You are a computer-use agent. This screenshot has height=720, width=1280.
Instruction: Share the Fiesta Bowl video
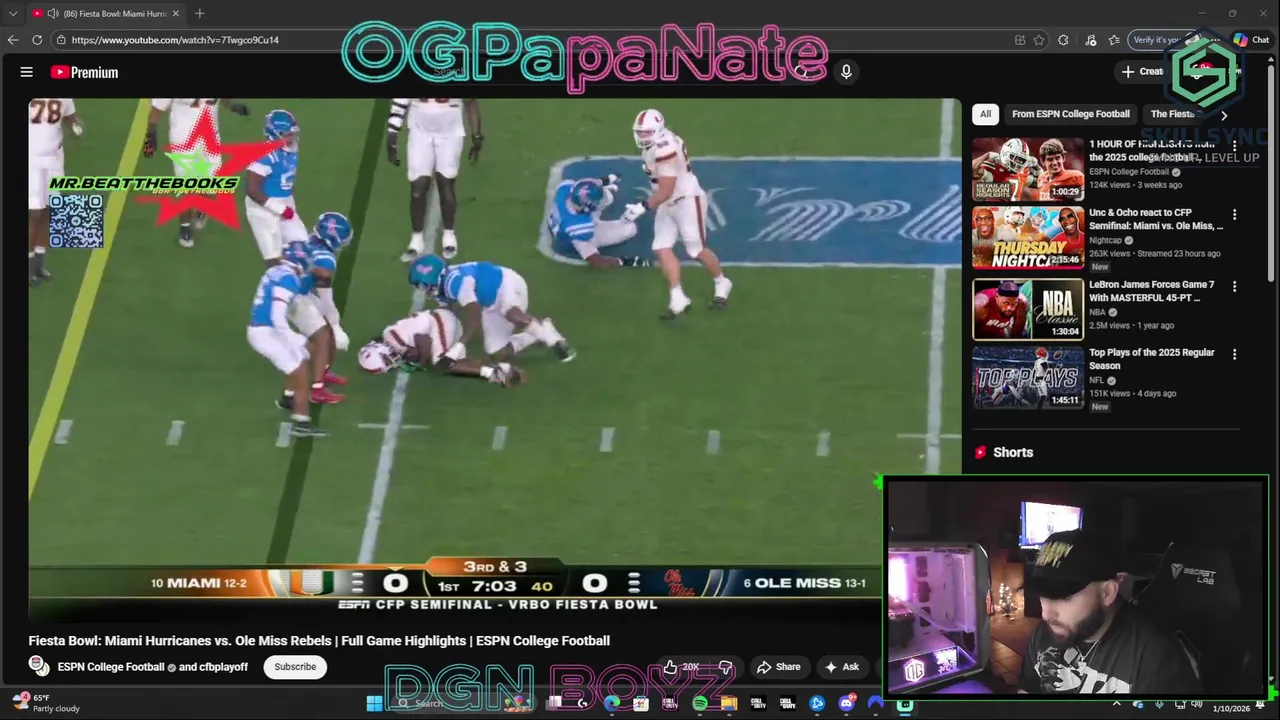pyautogui.click(x=779, y=667)
